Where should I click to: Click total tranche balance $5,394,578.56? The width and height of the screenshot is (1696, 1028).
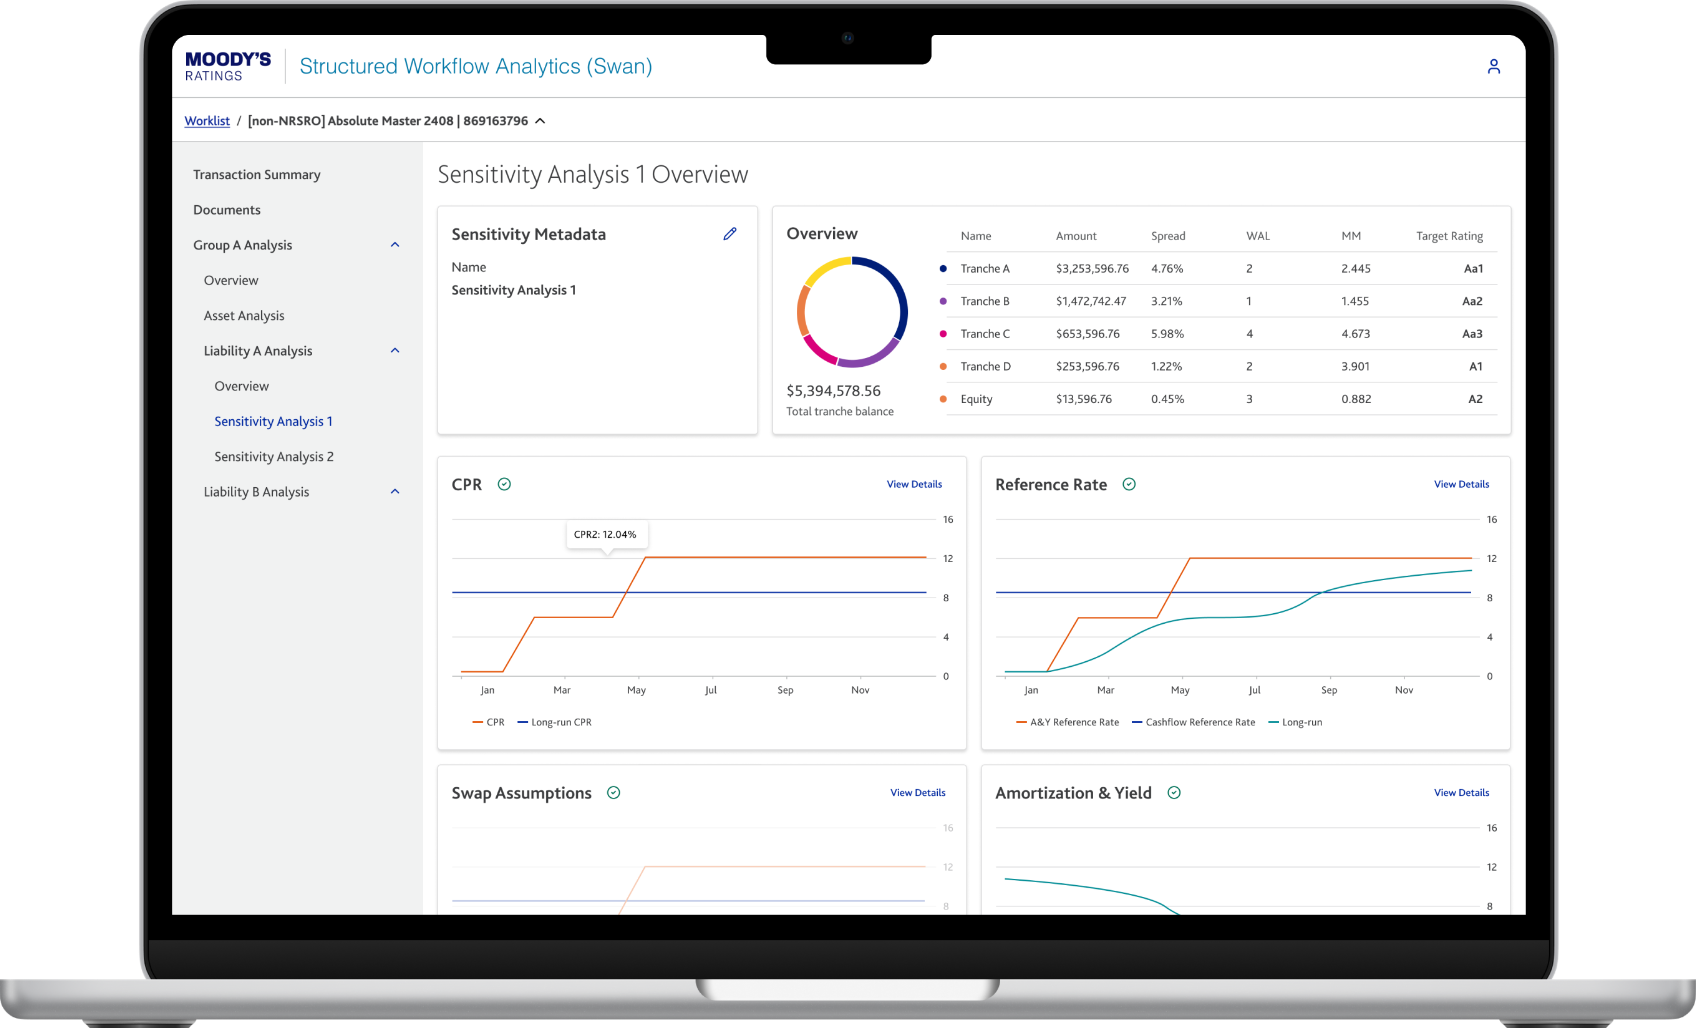coord(833,391)
